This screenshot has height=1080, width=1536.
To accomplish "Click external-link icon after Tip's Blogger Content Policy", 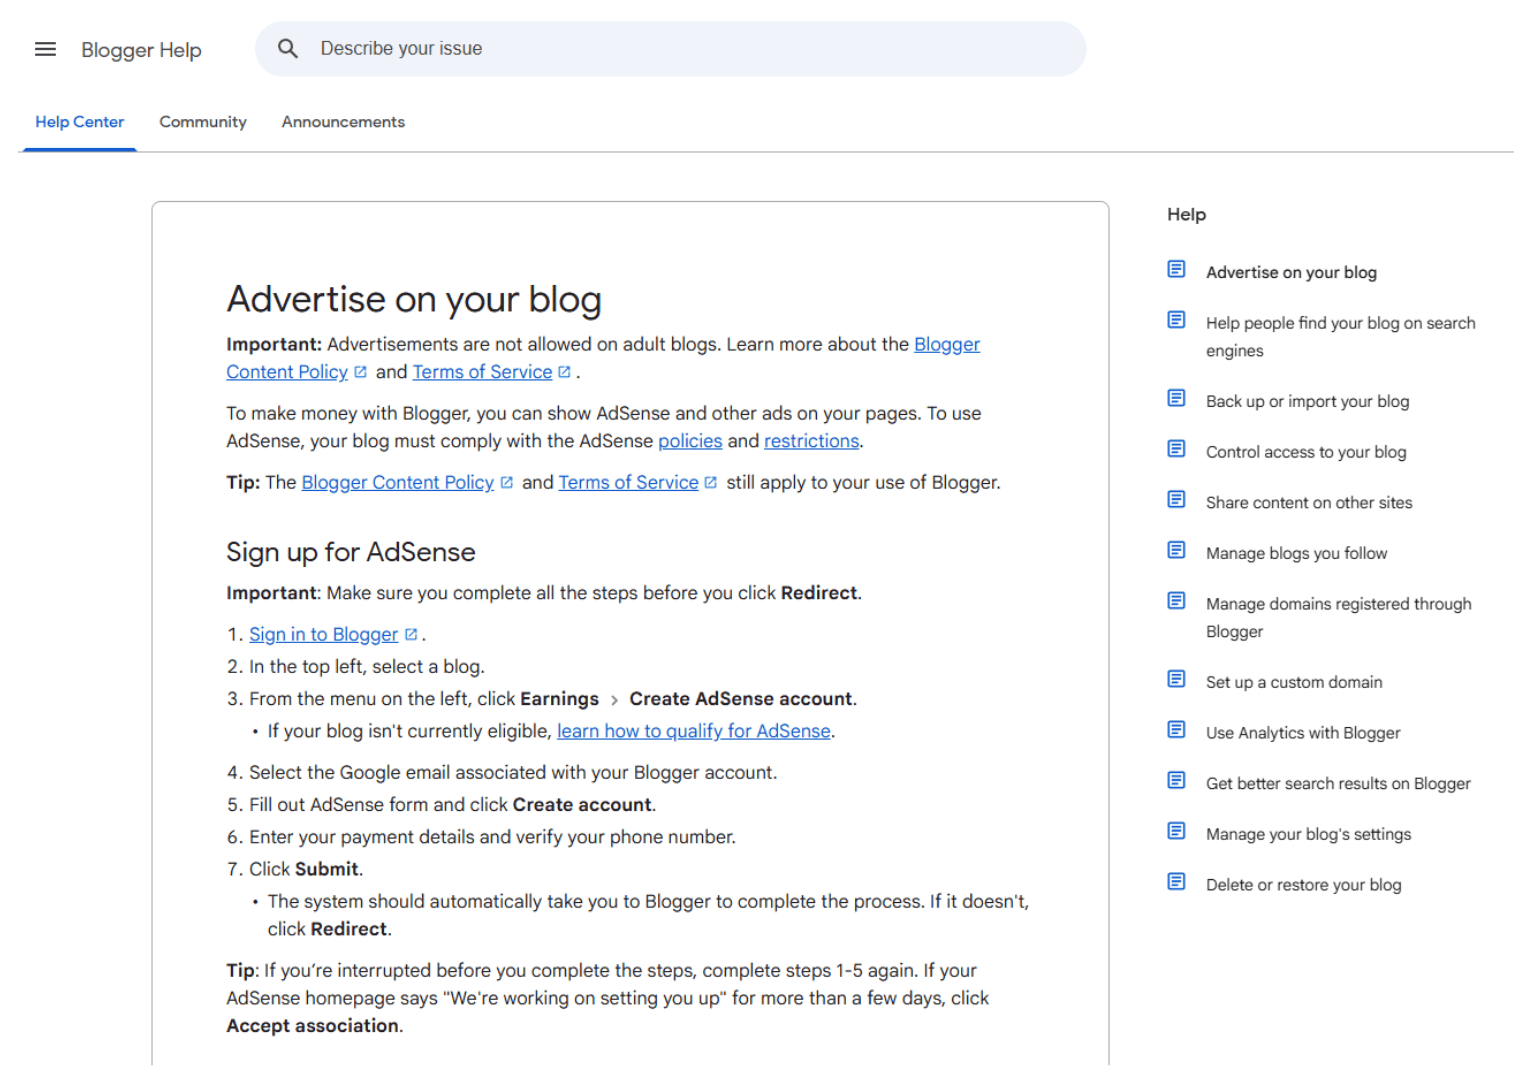I will [506, 483].
